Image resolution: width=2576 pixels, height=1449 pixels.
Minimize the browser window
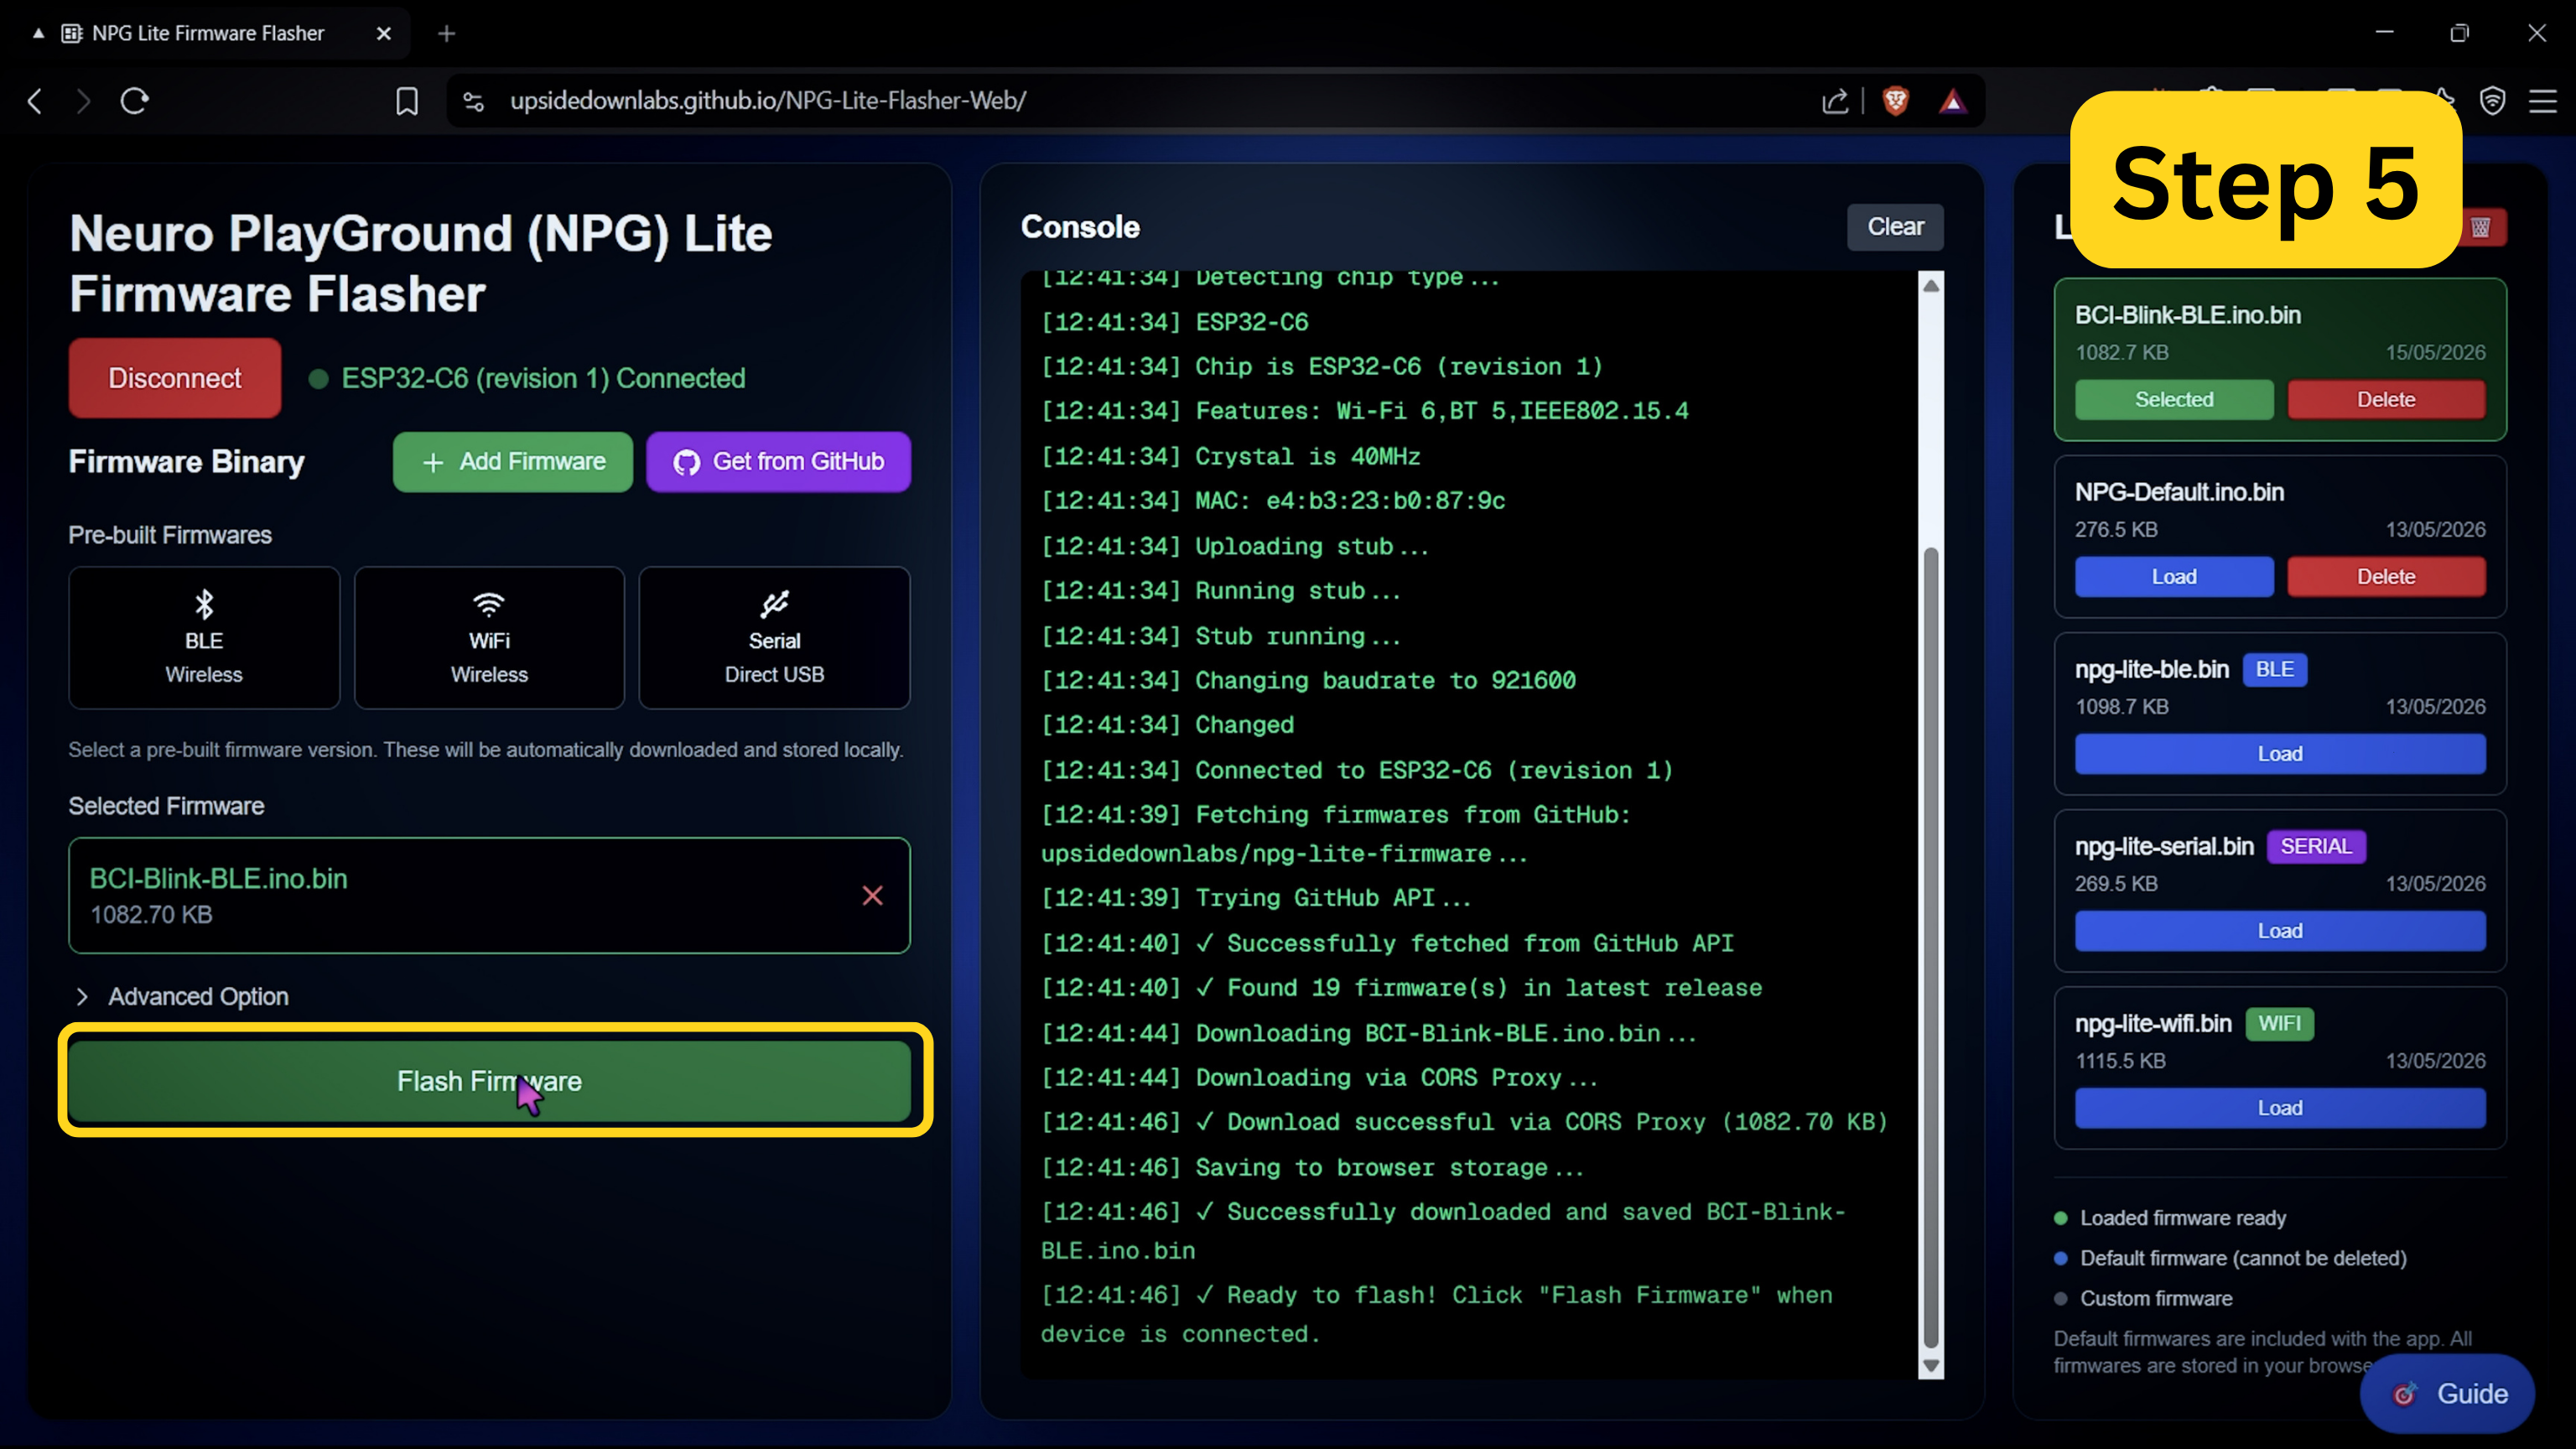(x=2384, y=33)
